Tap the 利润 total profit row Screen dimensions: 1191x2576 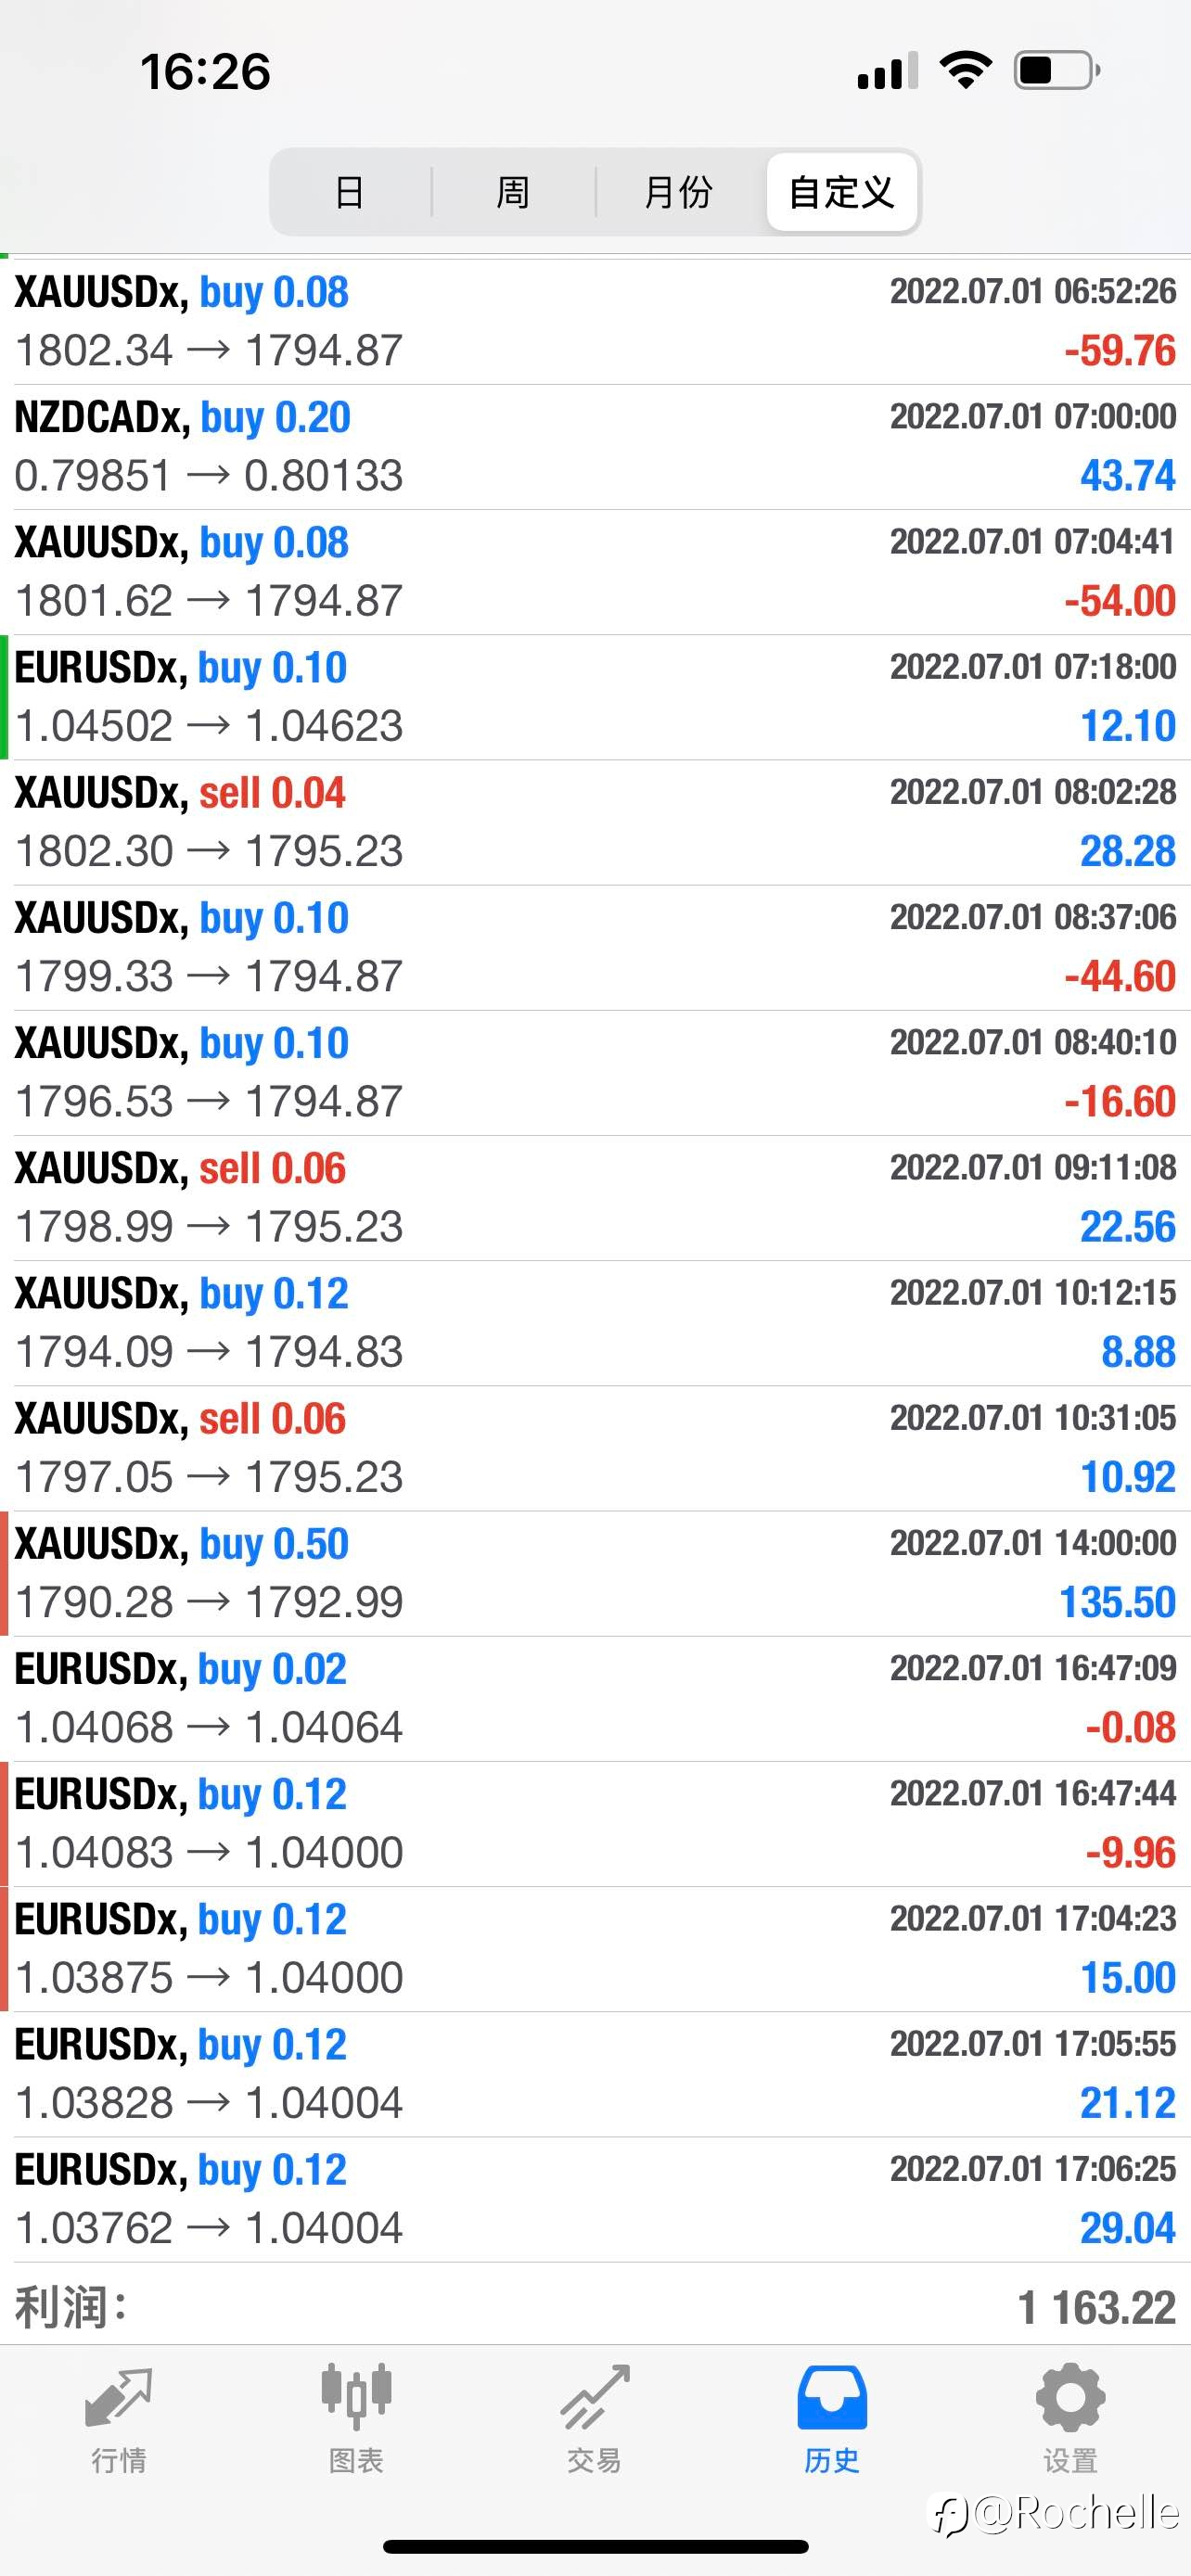tap(595, 2308)
